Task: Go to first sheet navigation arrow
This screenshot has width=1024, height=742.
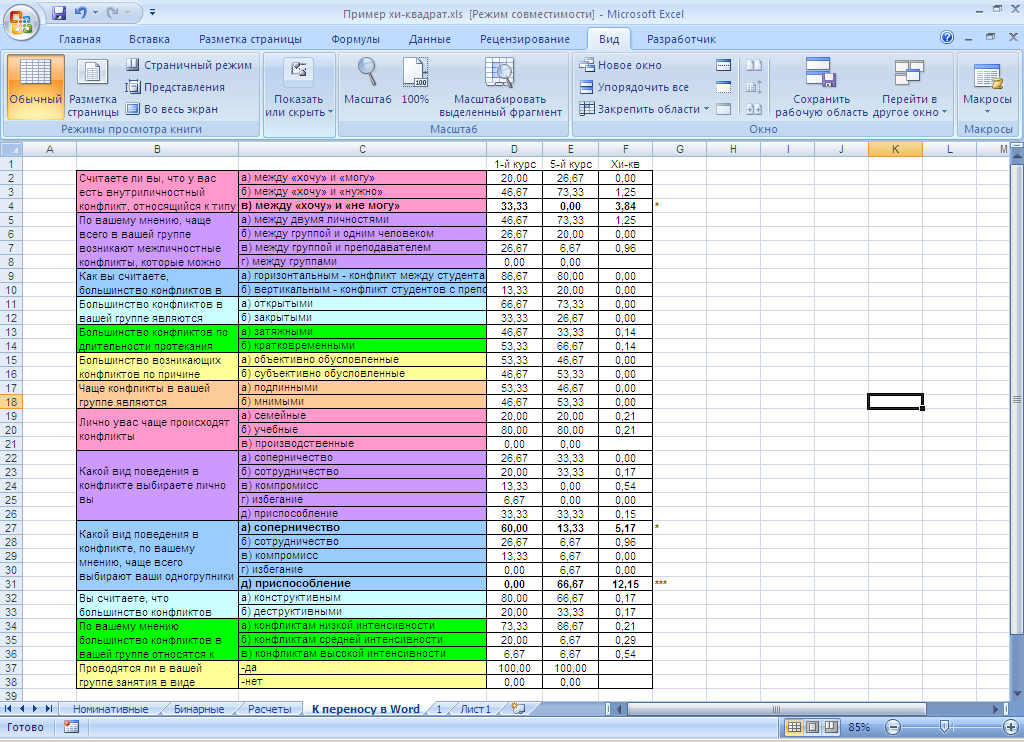Action: 8,709
